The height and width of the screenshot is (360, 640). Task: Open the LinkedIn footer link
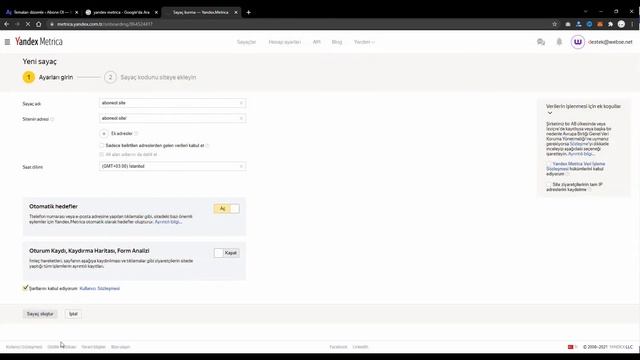tap(360, 347)
